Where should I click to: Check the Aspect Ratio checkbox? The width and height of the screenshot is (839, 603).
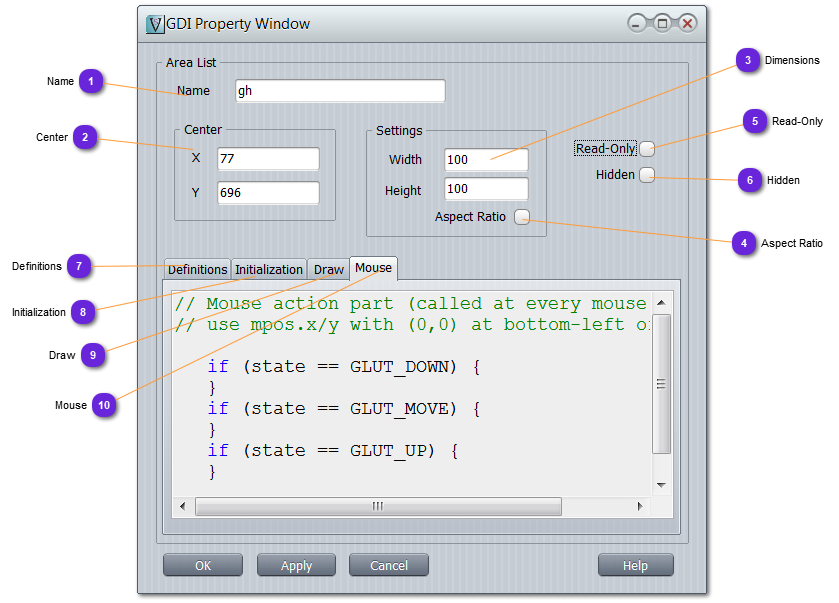(x=521, y=217)
